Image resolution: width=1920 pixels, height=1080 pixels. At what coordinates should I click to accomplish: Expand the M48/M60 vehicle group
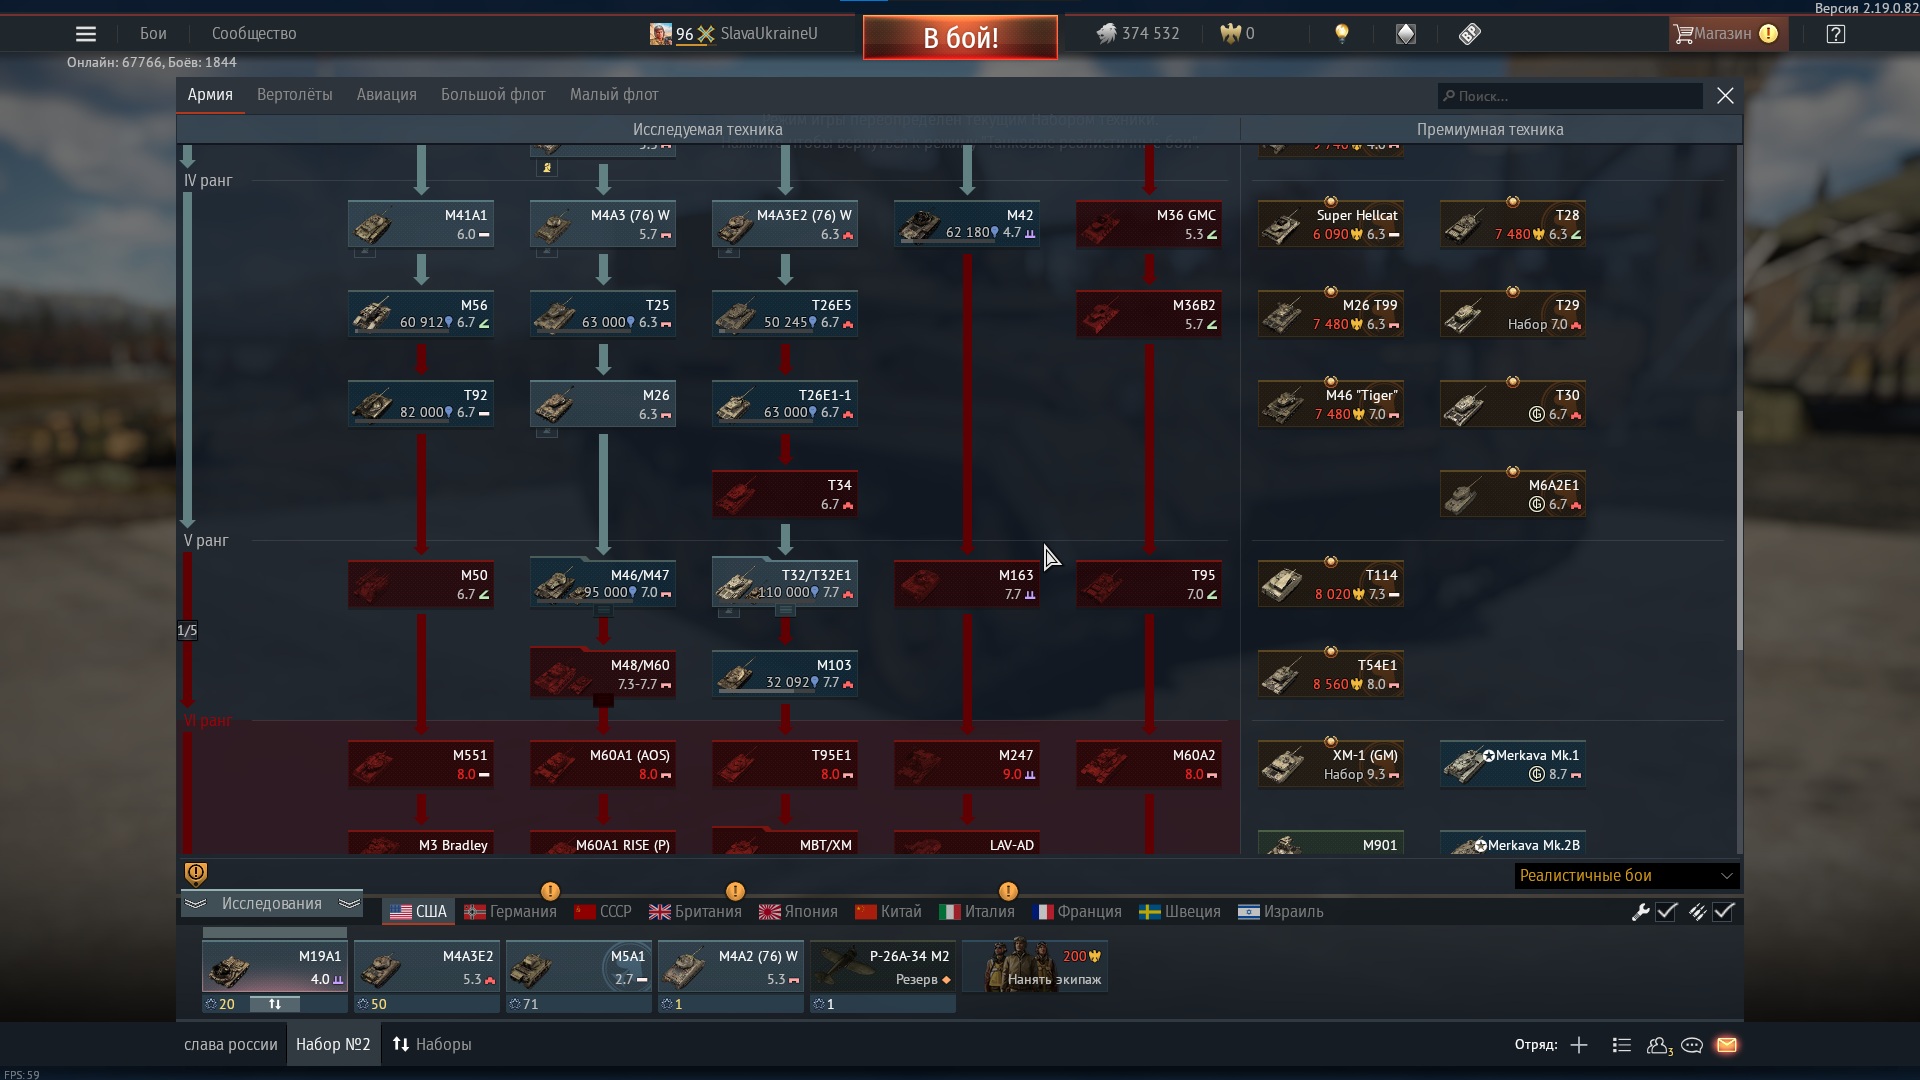603,700
